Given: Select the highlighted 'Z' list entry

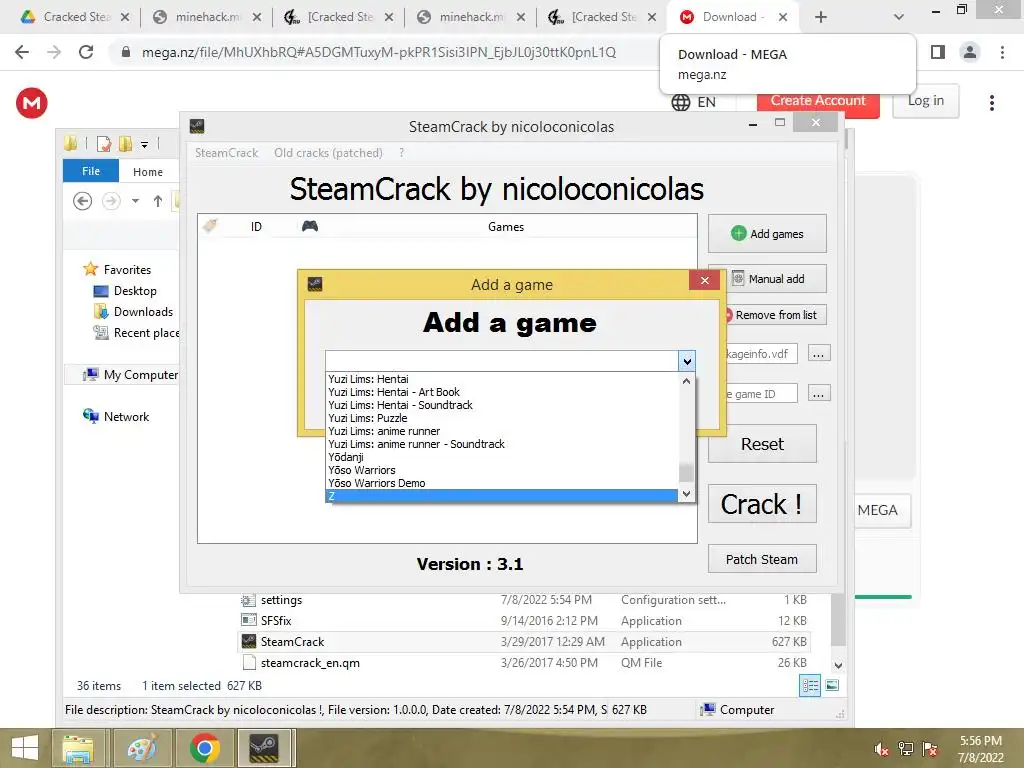Looking at the screenshot, I should tap(502, 496).
